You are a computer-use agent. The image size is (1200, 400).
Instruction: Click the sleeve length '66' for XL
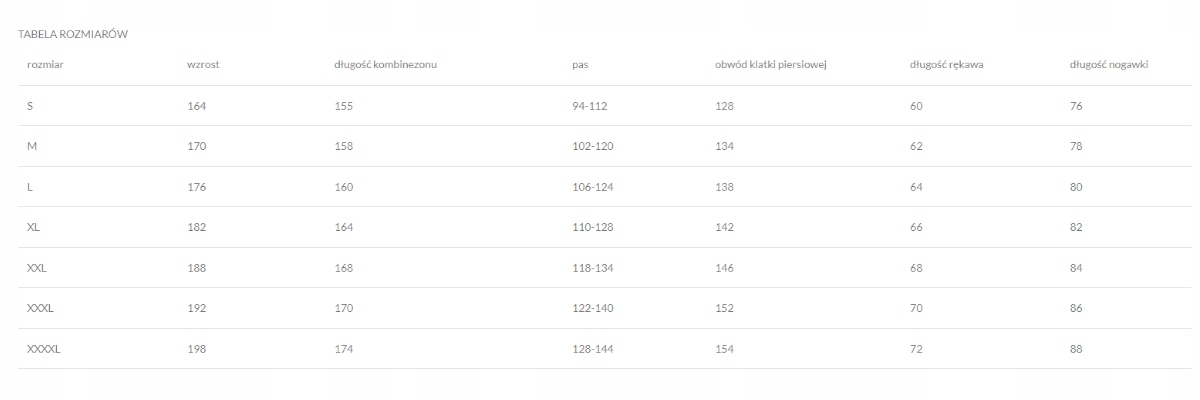(x=916, y=227)
